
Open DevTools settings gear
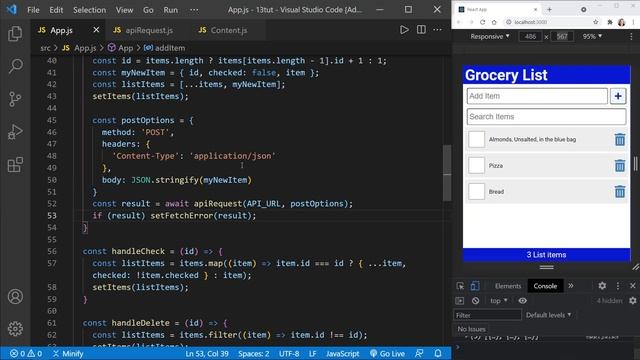click(602, 286)
